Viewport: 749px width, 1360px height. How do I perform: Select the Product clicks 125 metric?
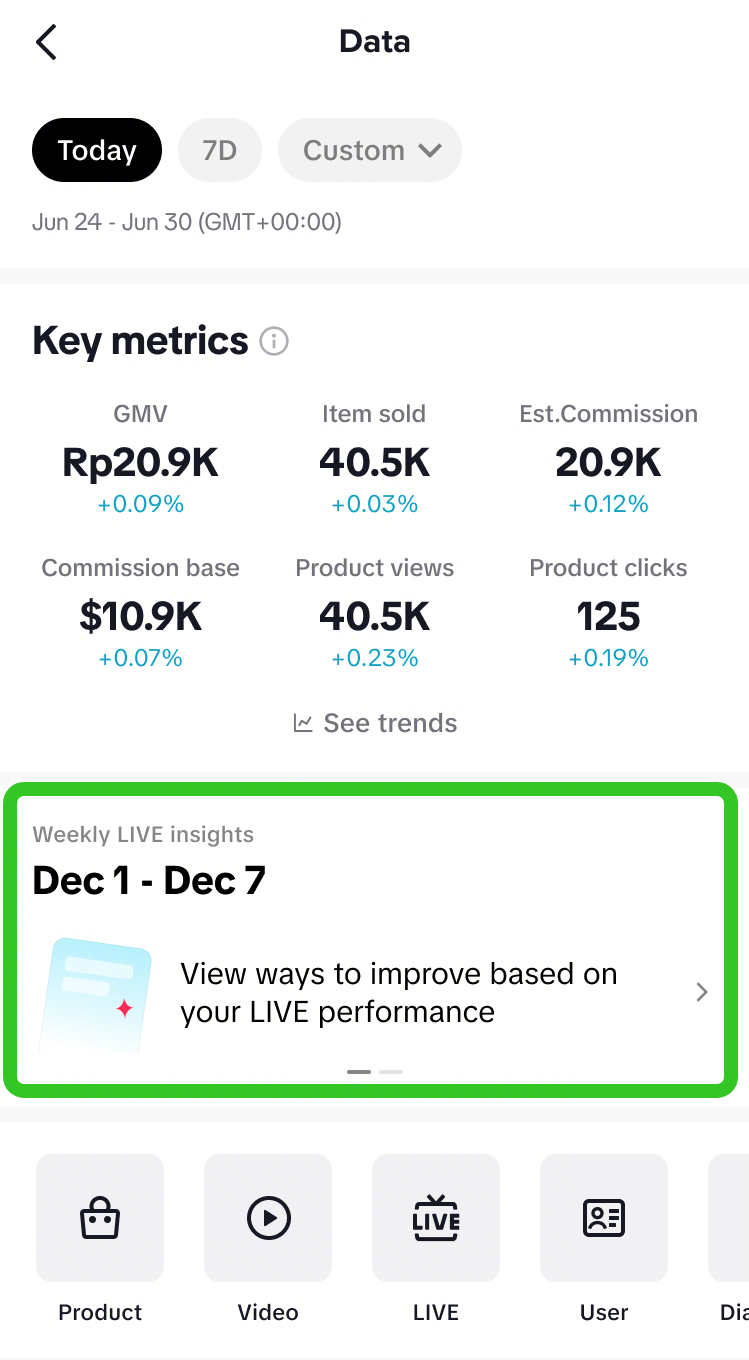tap(608, 615)
